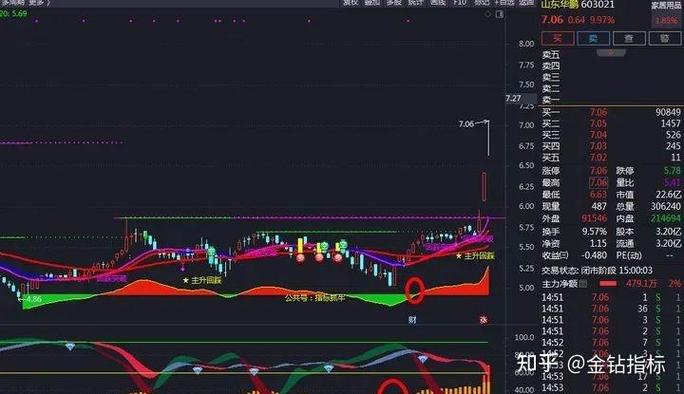Click the 买三 price 7.04
This screenshot has width=684, height=394.
598,135
